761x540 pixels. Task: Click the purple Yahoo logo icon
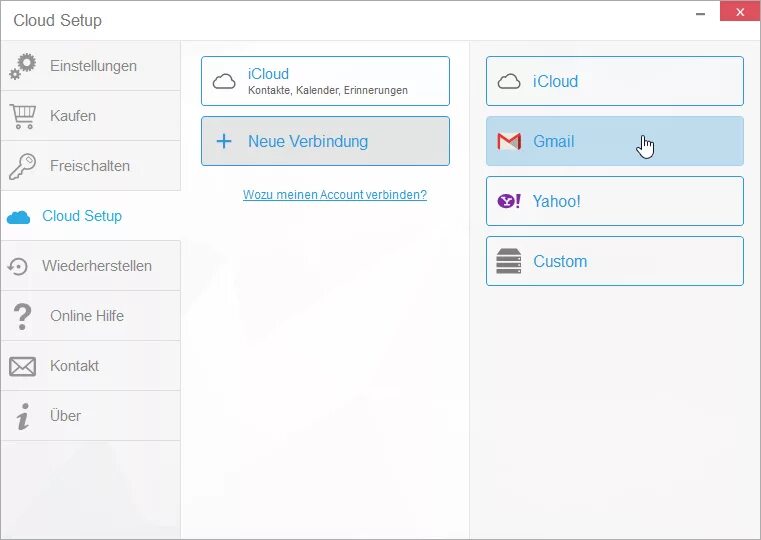(509, 201)
